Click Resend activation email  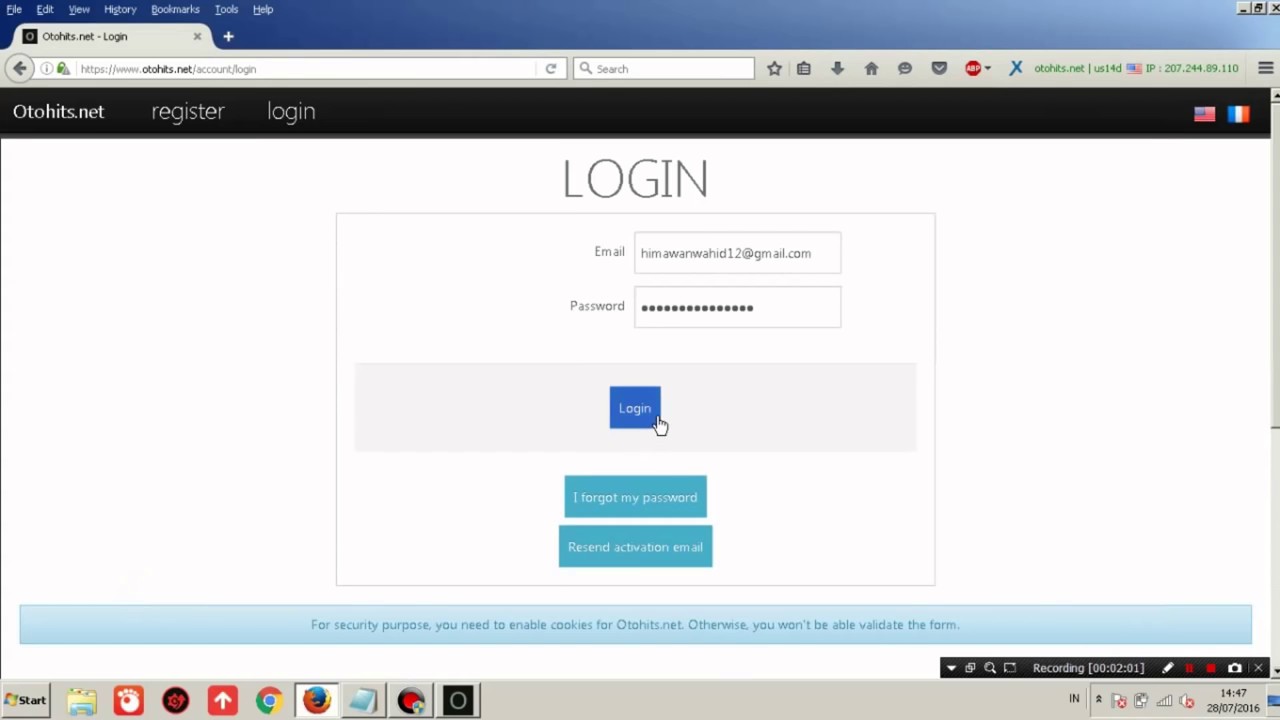pos(635,547)
